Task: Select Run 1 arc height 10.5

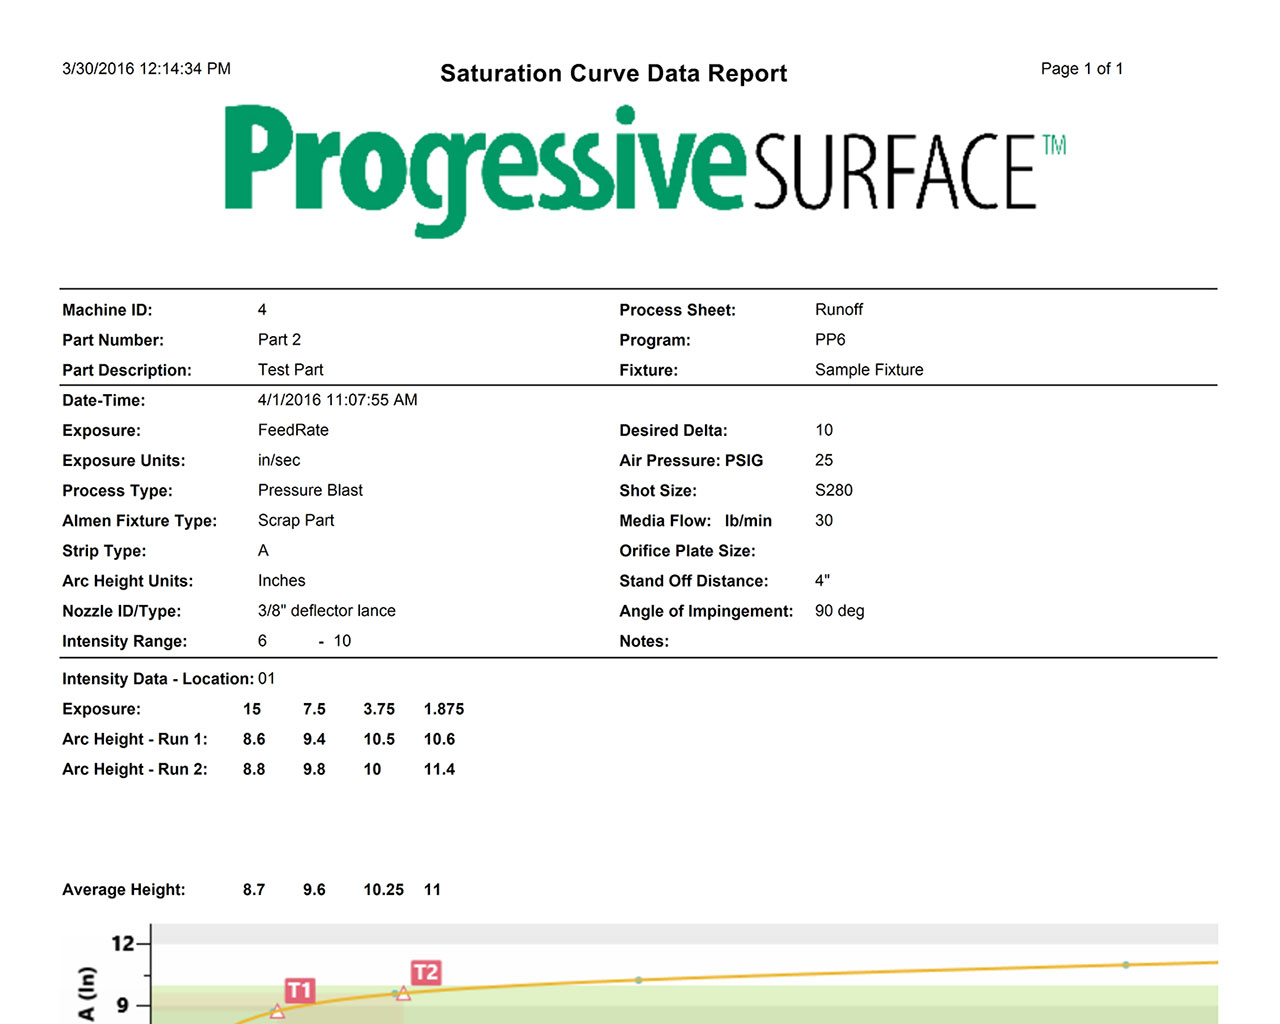Action: (x=379, y=739)
